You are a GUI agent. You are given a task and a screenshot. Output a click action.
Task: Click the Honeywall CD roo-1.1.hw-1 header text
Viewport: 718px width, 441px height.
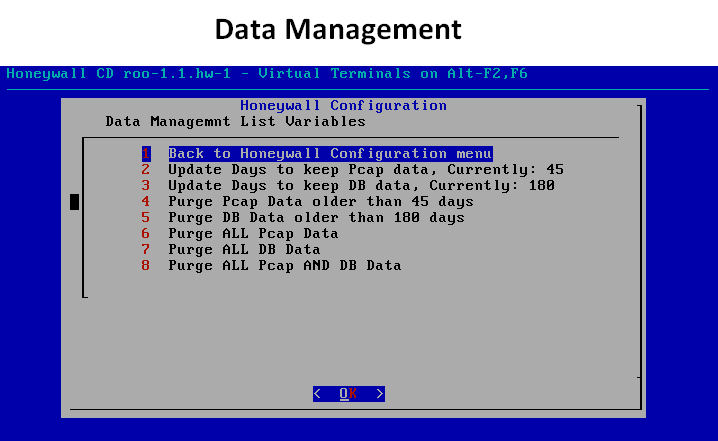[x=267, y=74]
